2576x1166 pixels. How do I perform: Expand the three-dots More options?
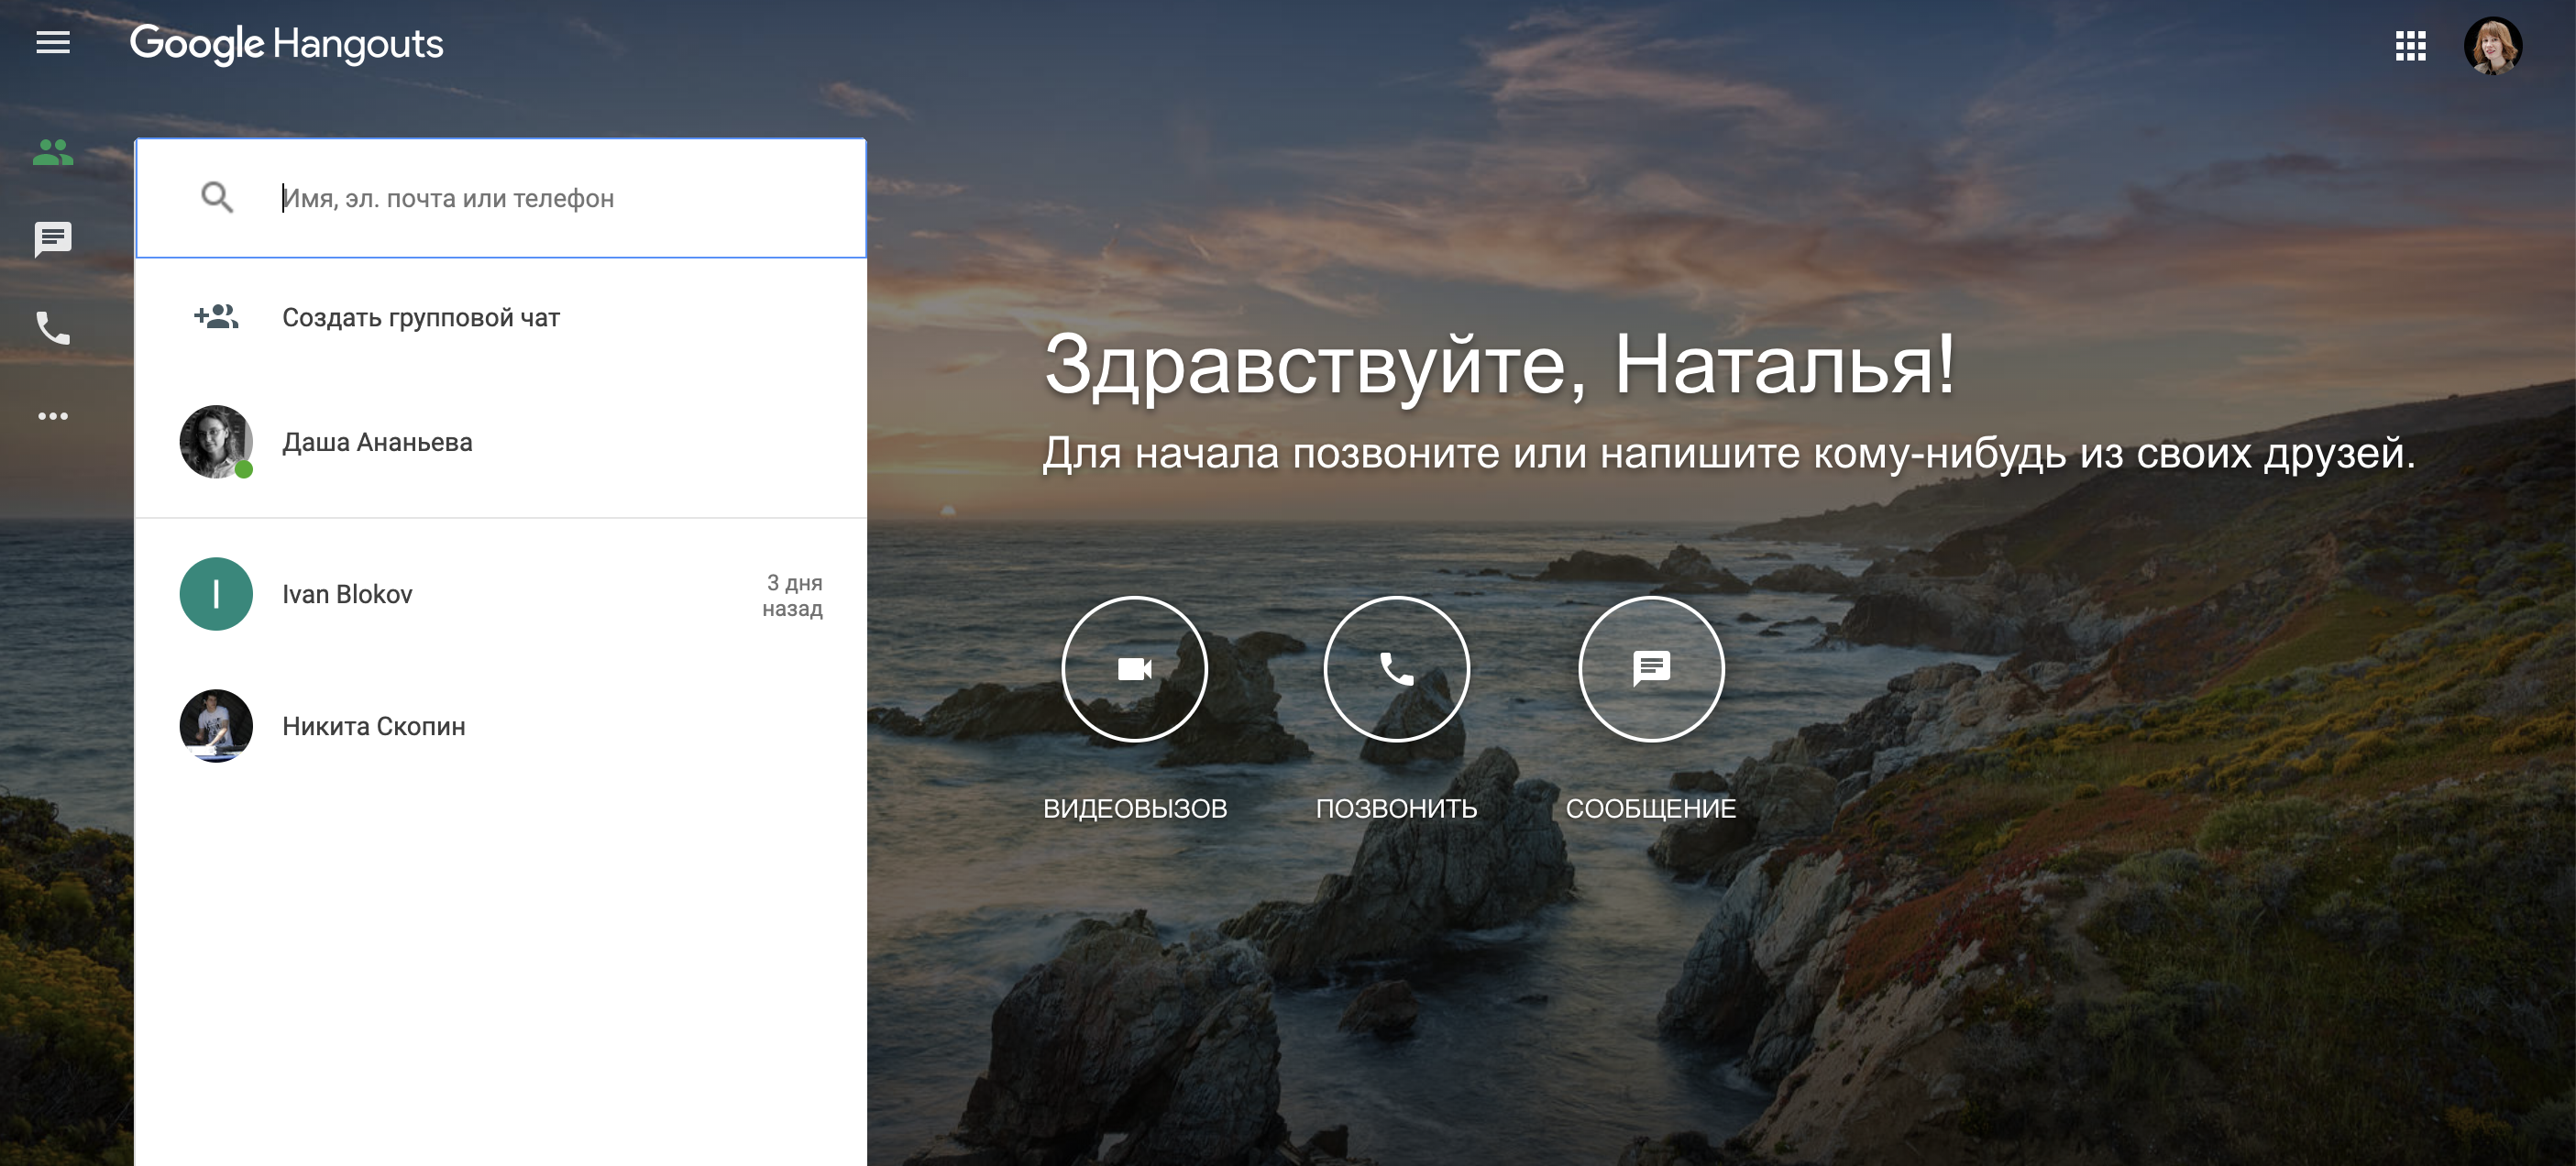(53, 415)
